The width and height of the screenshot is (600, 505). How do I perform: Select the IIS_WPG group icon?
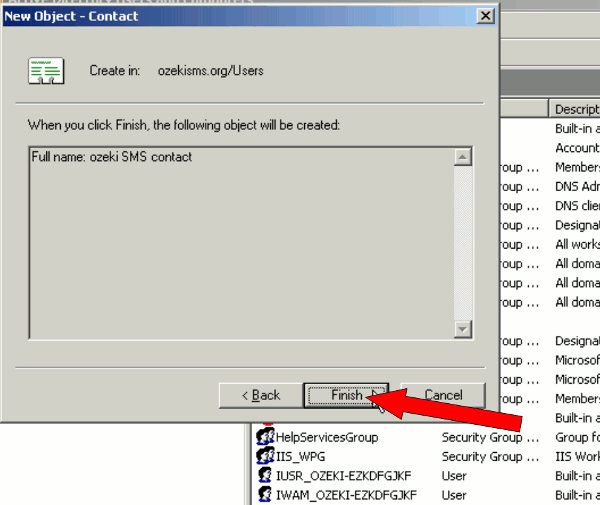pyautogui.click(x=265, y=456)
